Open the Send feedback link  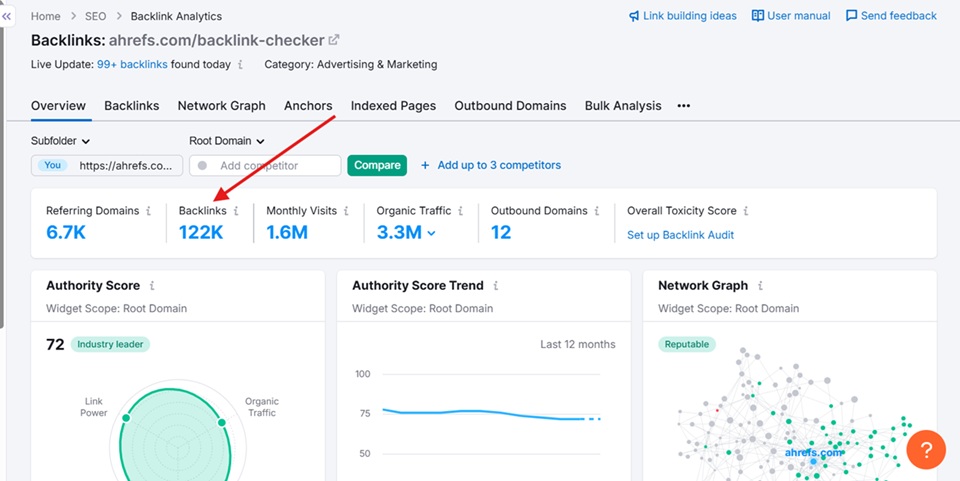(x=899, y=16)
